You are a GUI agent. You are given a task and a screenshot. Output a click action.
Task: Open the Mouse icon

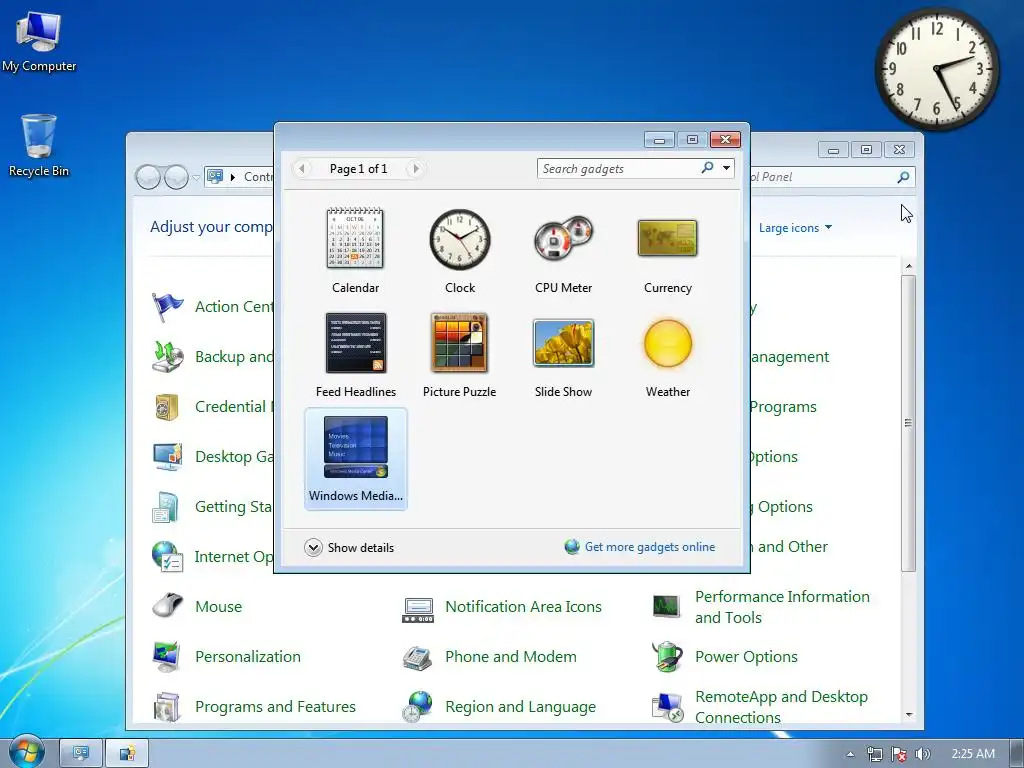[167, 606]
